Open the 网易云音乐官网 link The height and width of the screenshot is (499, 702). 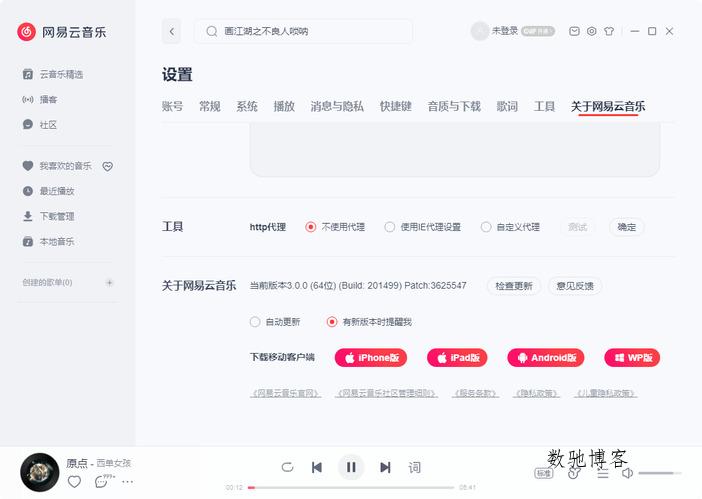(286, 393)
